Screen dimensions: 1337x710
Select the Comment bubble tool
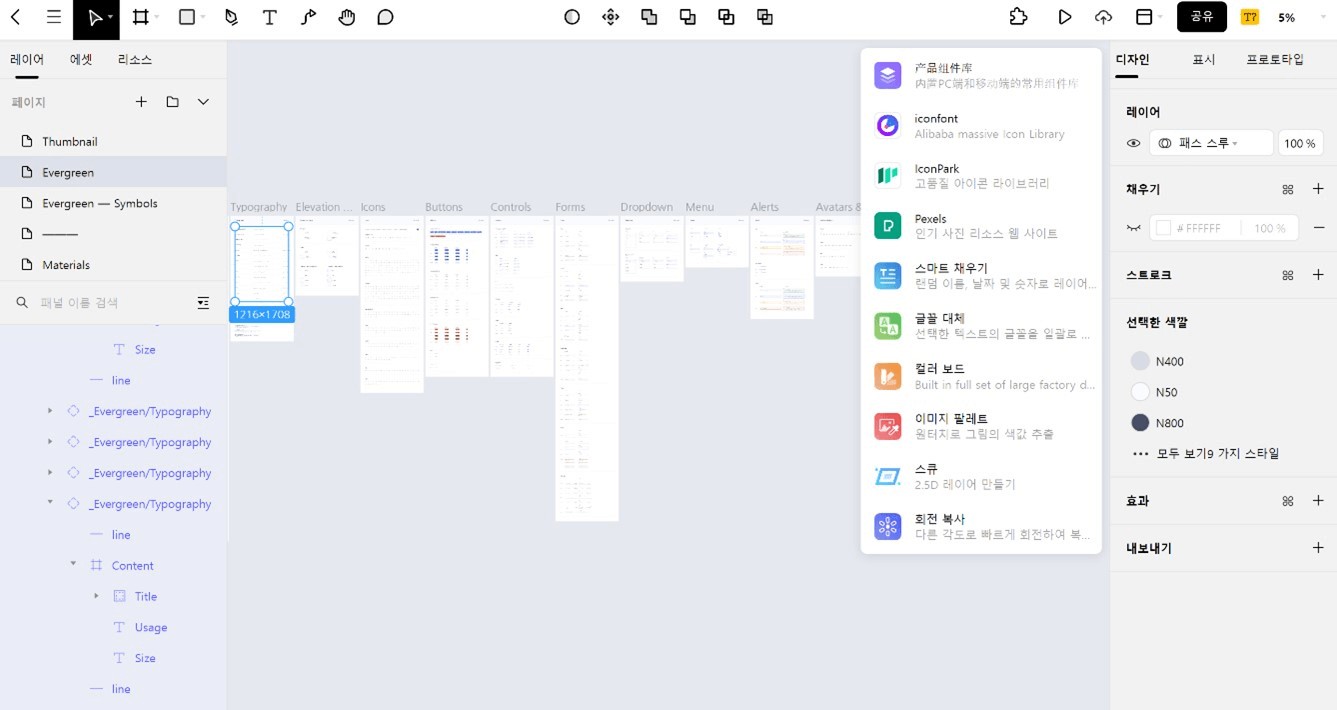point(385,18)
